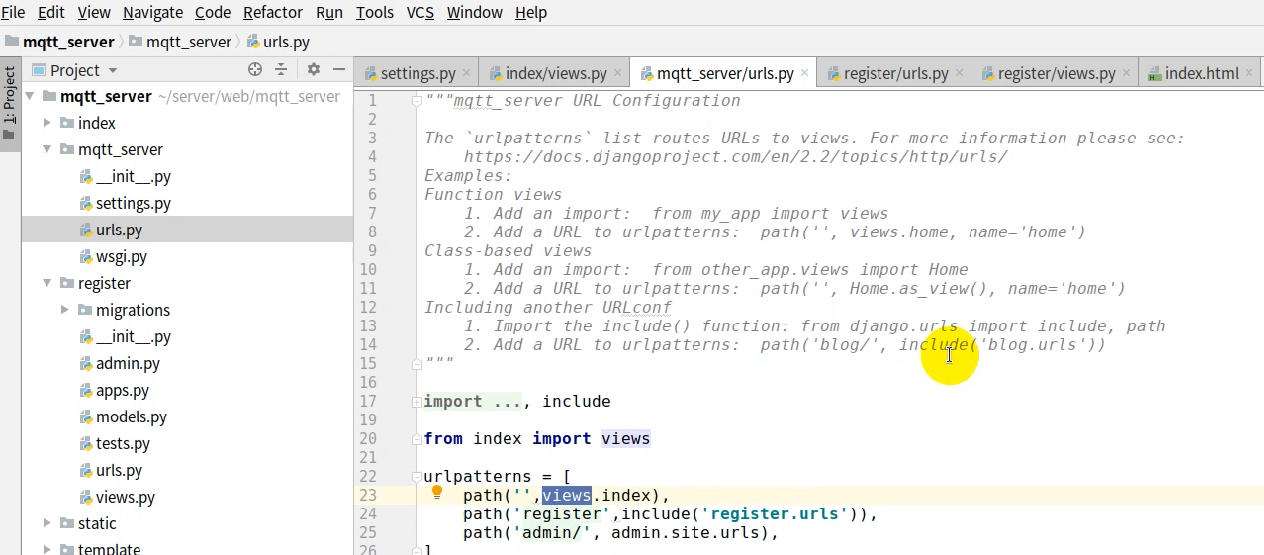Viewport: 1264px width, 555px height.
Task: Collapse the urlpatterns list fold marker
Action: tap(416, 477)
